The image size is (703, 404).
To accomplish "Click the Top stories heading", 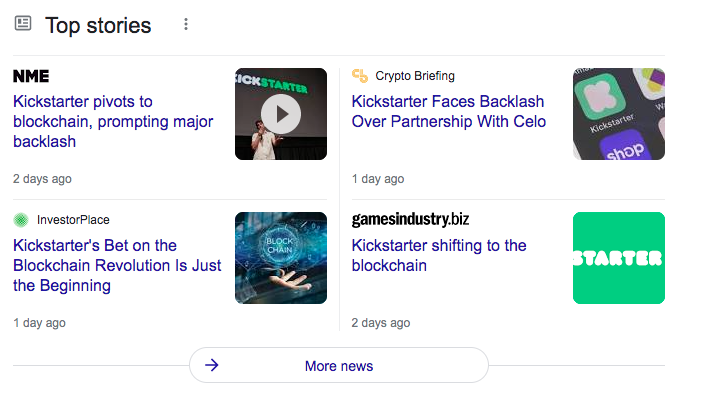I will 98,25.
